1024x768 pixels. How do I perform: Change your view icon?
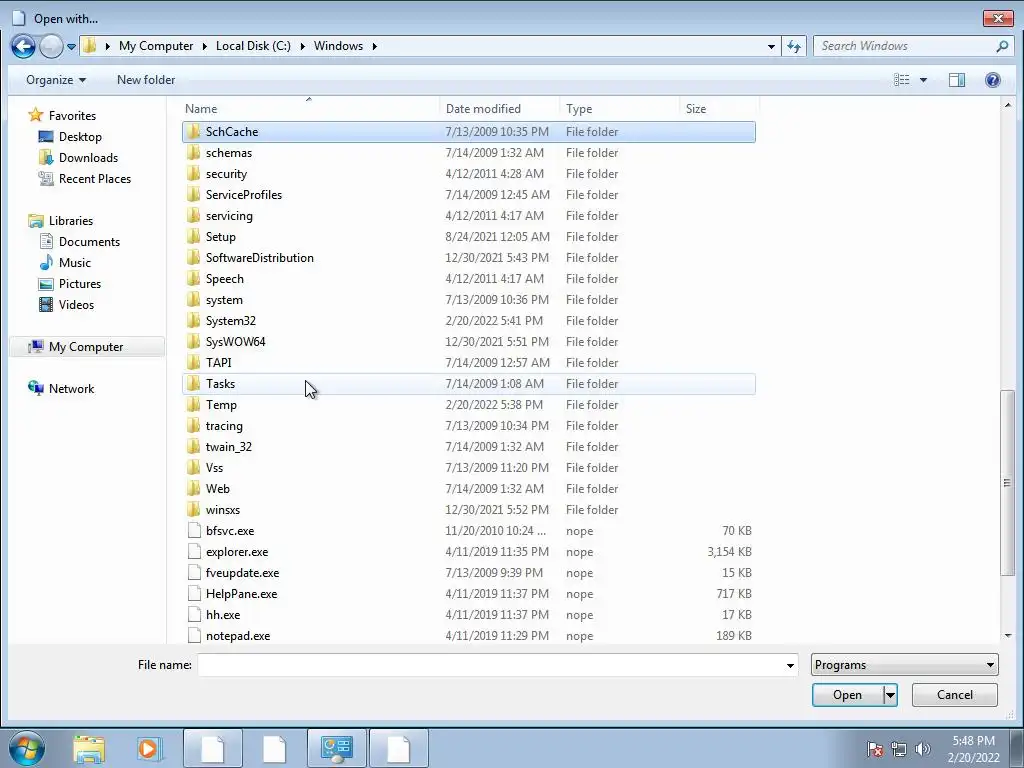click(x=902, y=80)
